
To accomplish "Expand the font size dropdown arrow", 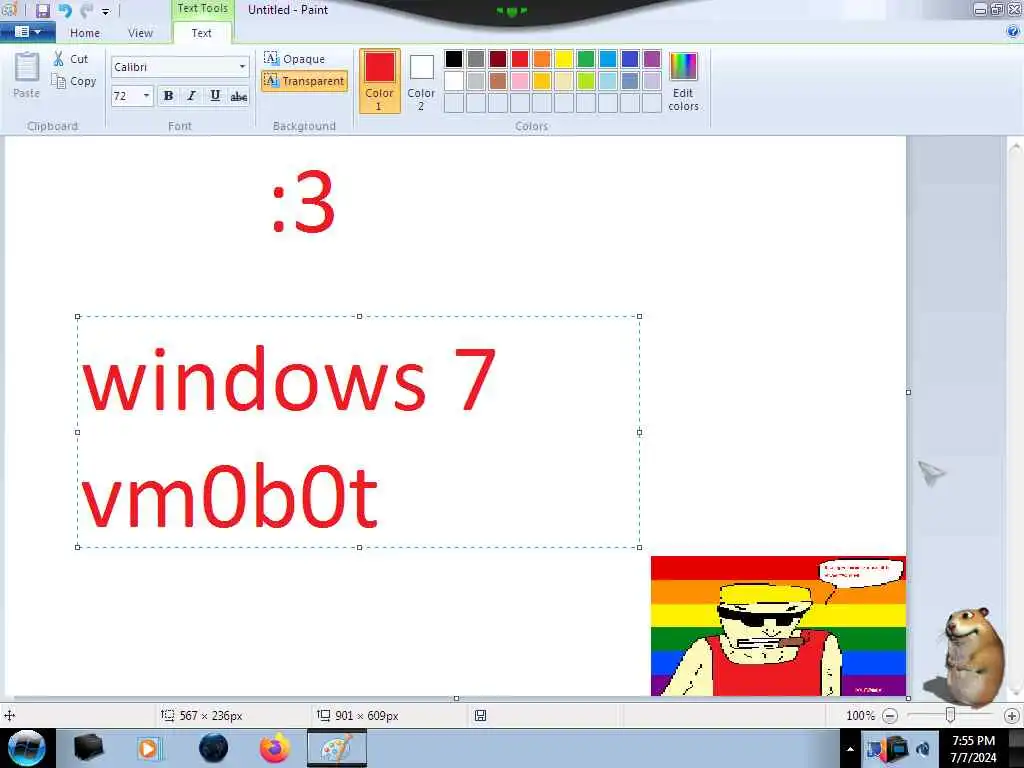I will (x=146, y=96).
